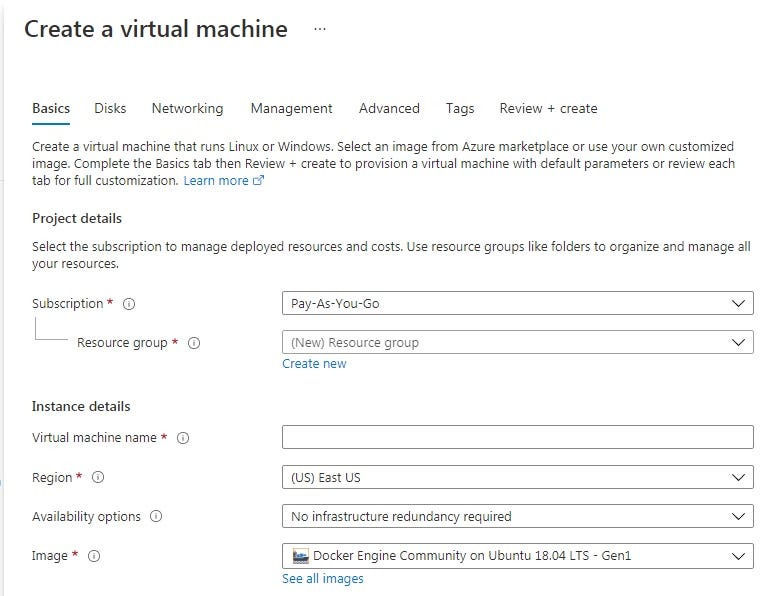Open the ellipsis menu beside the page title
The image size is (769, 596).
coord(320,29)
